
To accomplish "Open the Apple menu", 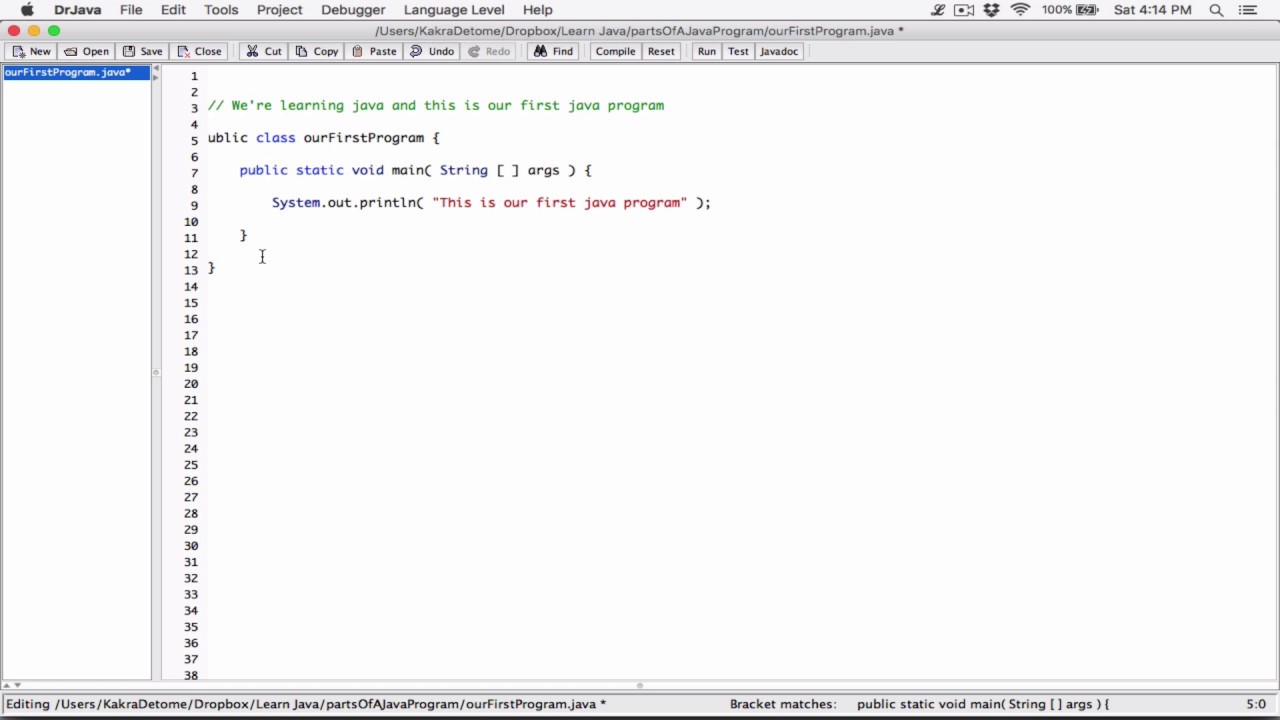I will pyautogui.click(x=27, y=10).
